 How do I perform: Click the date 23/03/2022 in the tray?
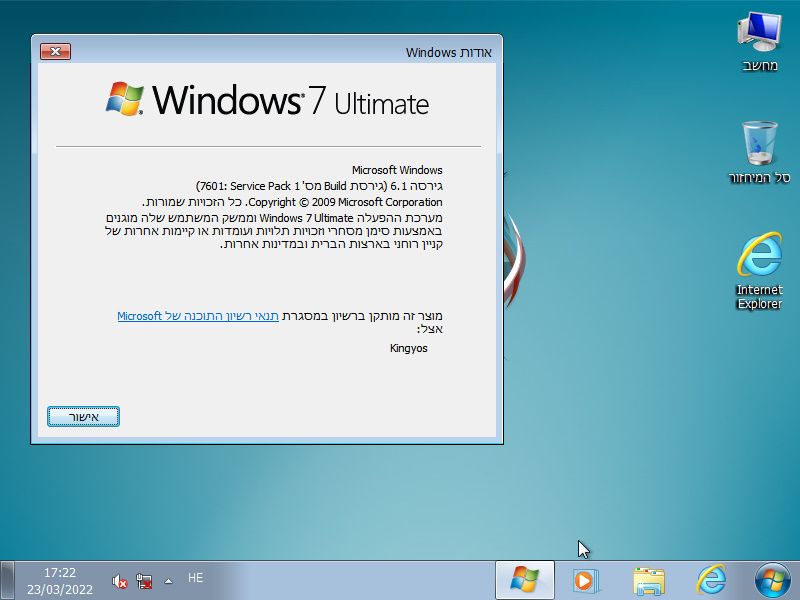(x=60, y=589)
